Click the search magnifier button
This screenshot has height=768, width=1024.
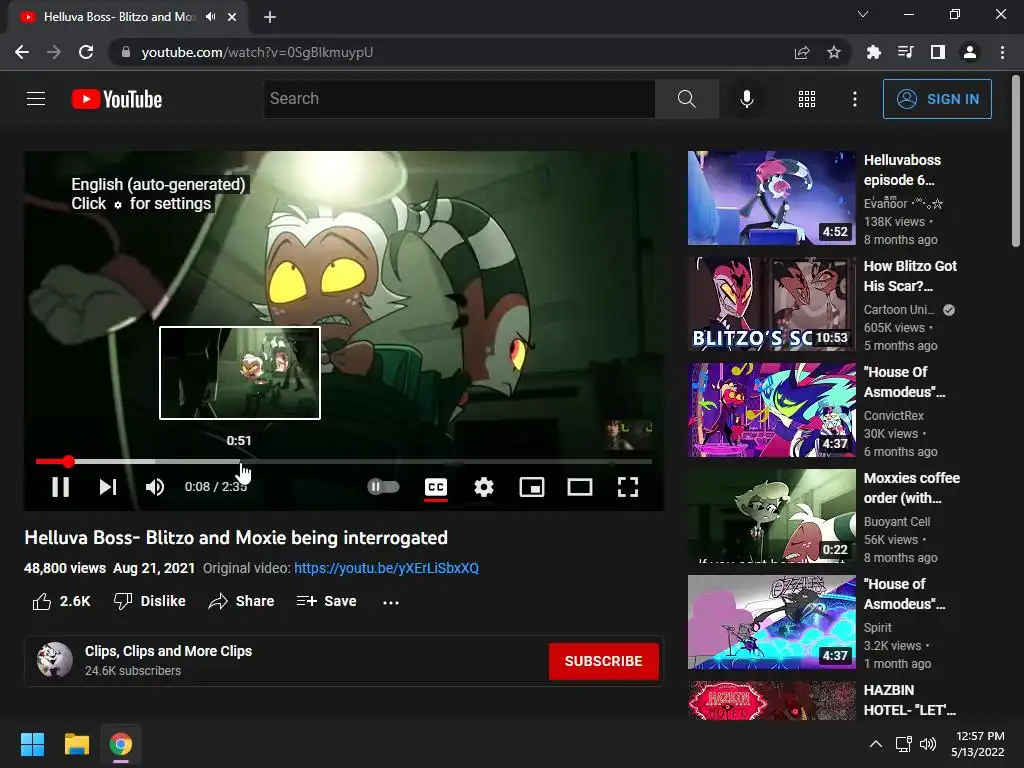(686, 99)
